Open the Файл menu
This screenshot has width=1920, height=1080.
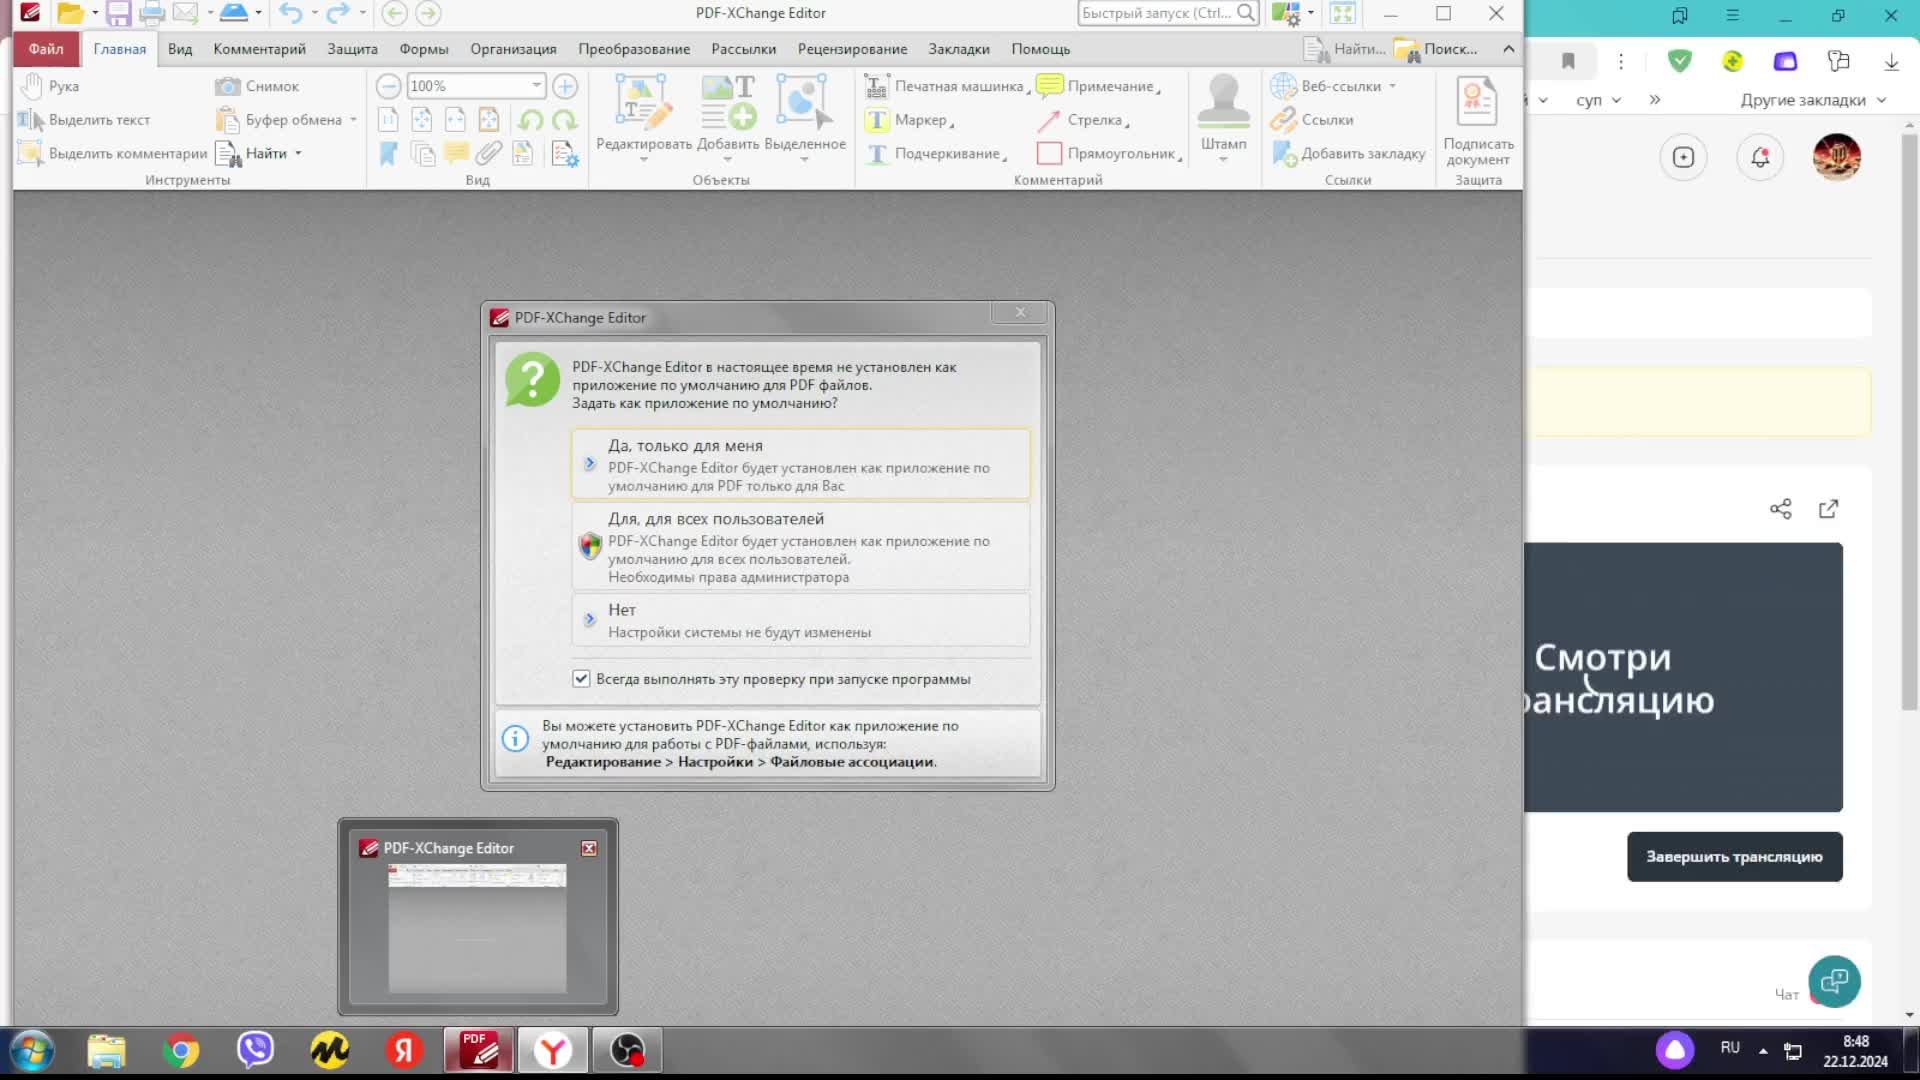[x=46, y=48]
